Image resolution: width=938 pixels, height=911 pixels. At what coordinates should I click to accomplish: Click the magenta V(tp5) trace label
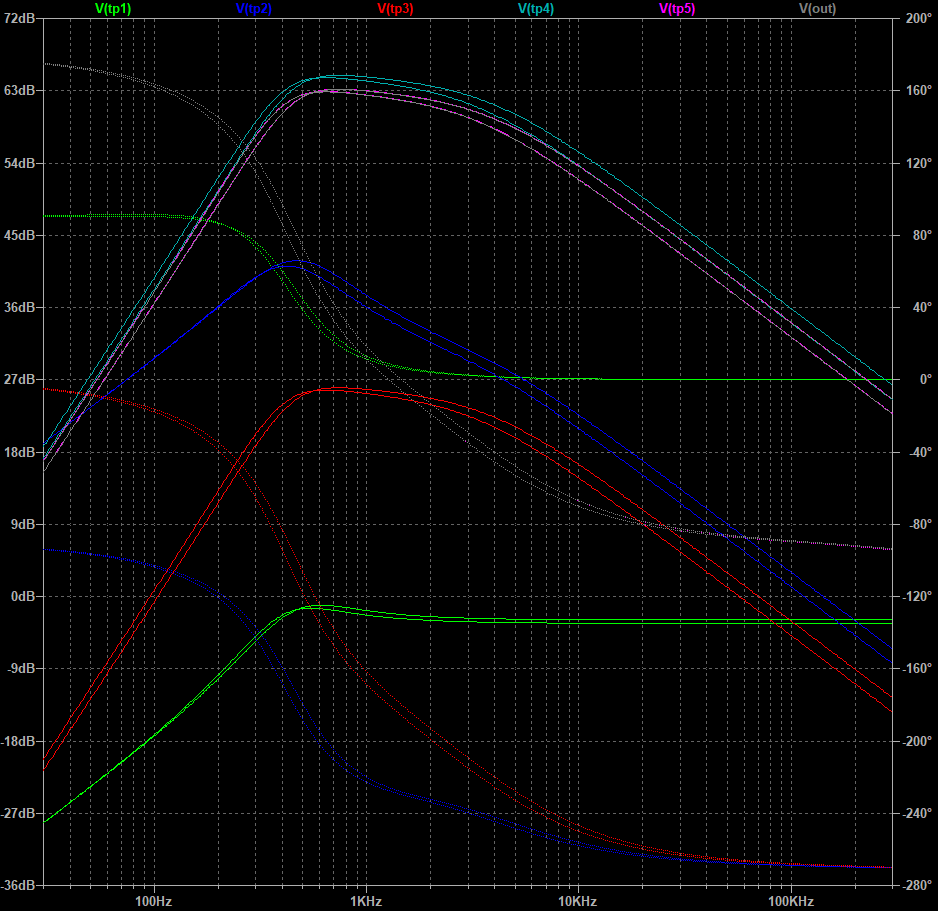677,9
